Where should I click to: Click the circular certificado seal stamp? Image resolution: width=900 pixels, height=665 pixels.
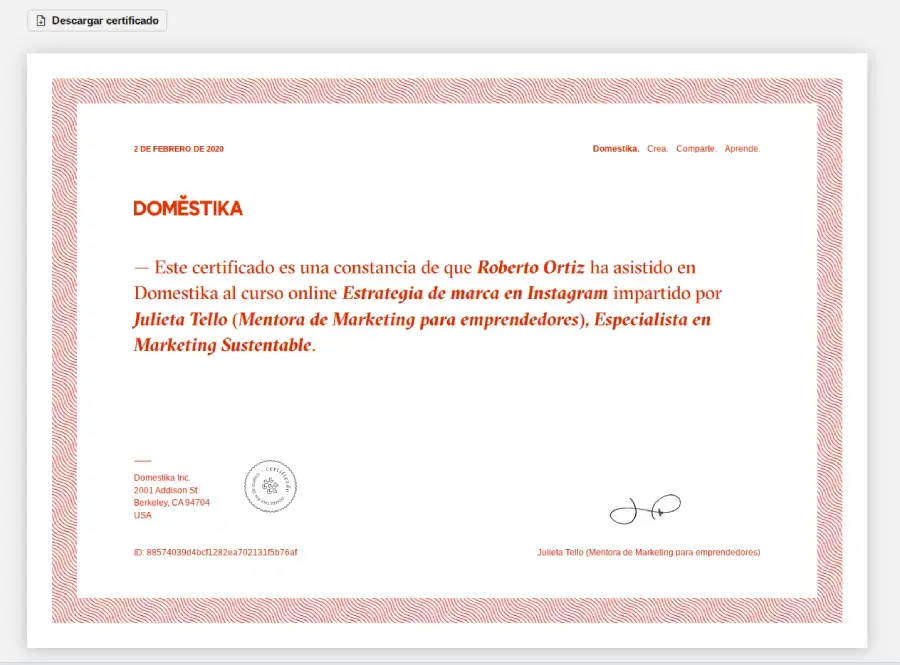tap(270, 486)
